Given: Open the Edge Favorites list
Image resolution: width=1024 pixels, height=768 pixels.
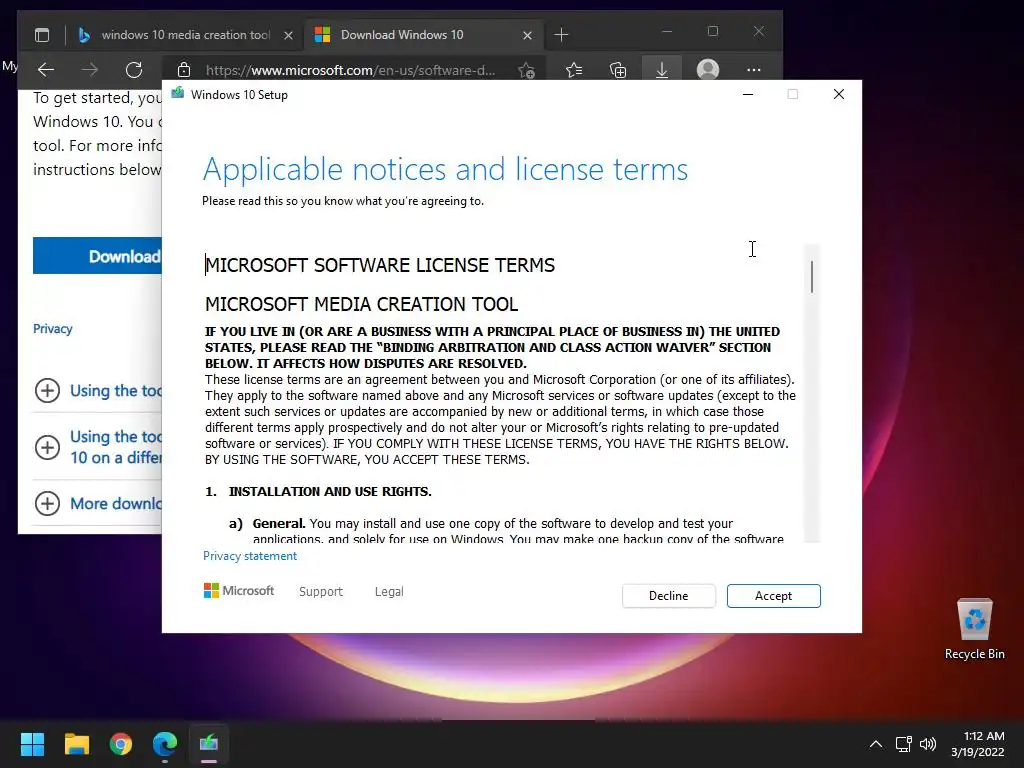Looking at the screenshot, I should (x=574, y=70).
